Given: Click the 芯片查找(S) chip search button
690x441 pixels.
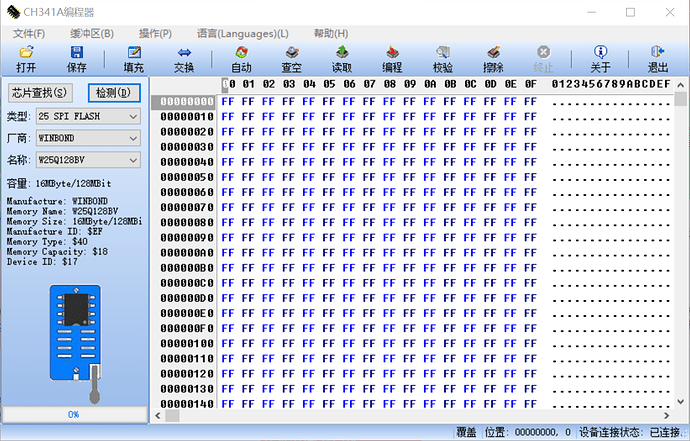Looking at the screenshot, I should click(40, 93).
